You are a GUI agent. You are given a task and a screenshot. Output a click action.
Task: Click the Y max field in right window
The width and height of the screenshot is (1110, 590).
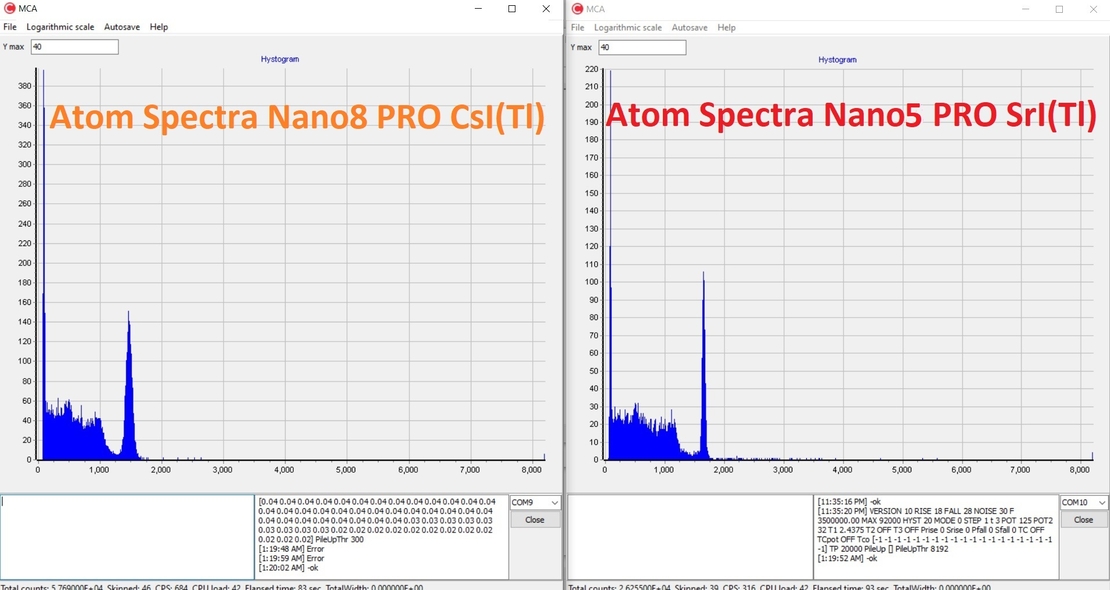[642, 47]
